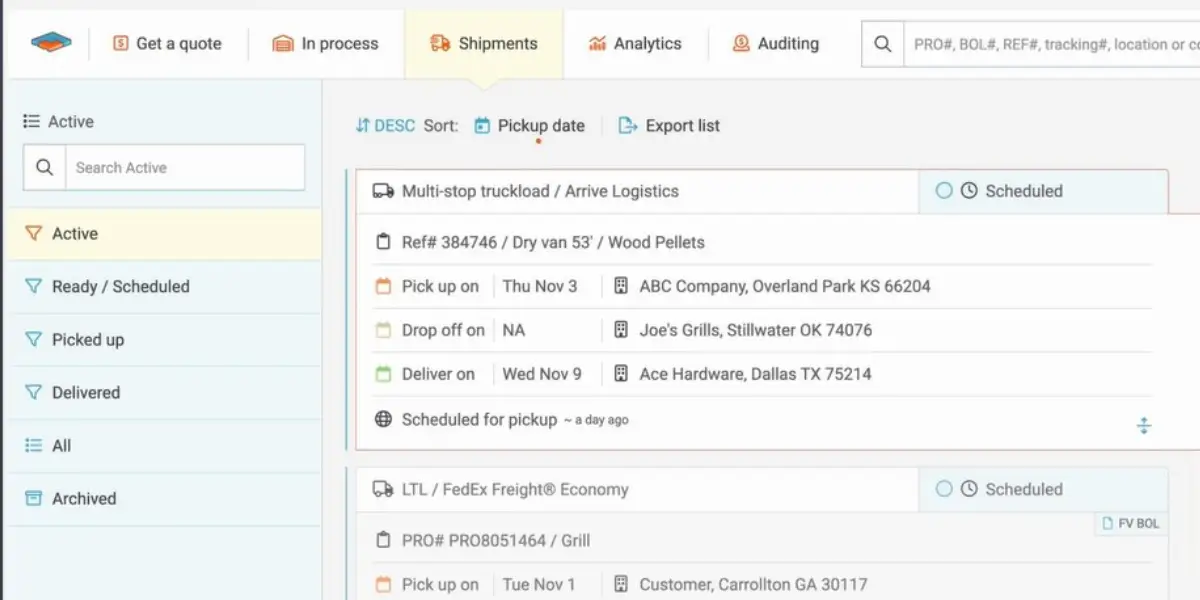Click Joe's Grills, Stillwater OK 74076
This screenshot has height=600, width=1200.
(756, 330)
